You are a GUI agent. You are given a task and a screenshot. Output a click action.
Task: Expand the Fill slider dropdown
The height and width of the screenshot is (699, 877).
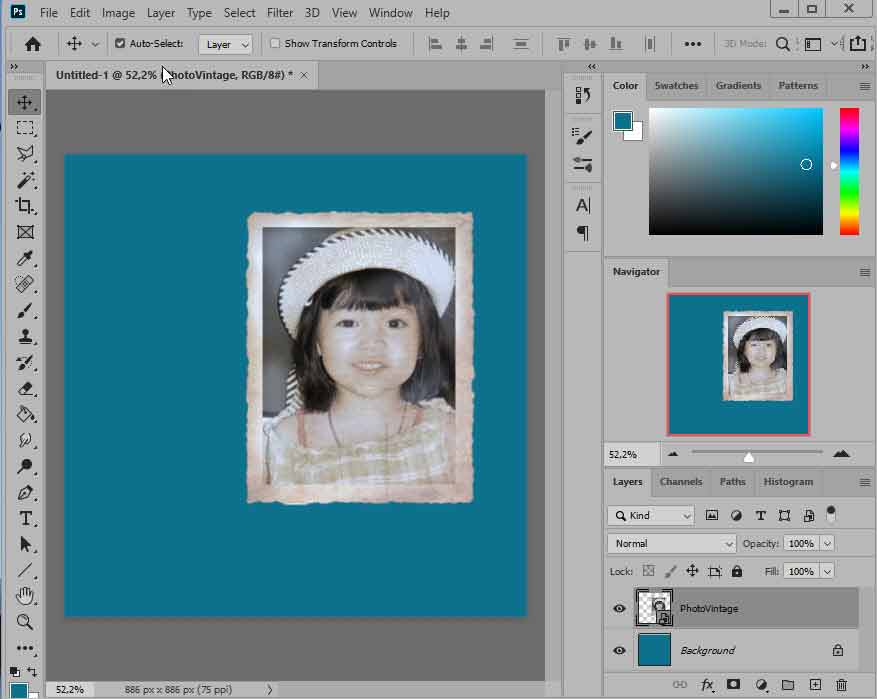click(x=827, y=572)
